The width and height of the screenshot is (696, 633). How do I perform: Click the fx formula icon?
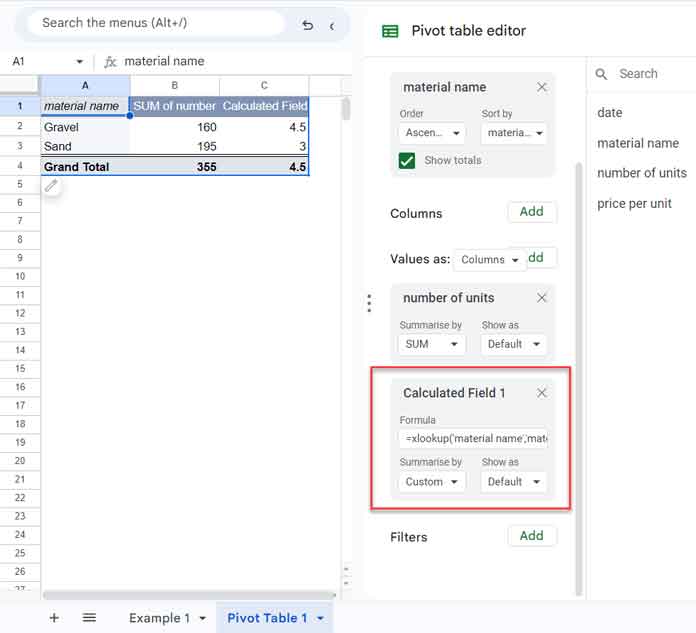[110, 62]
